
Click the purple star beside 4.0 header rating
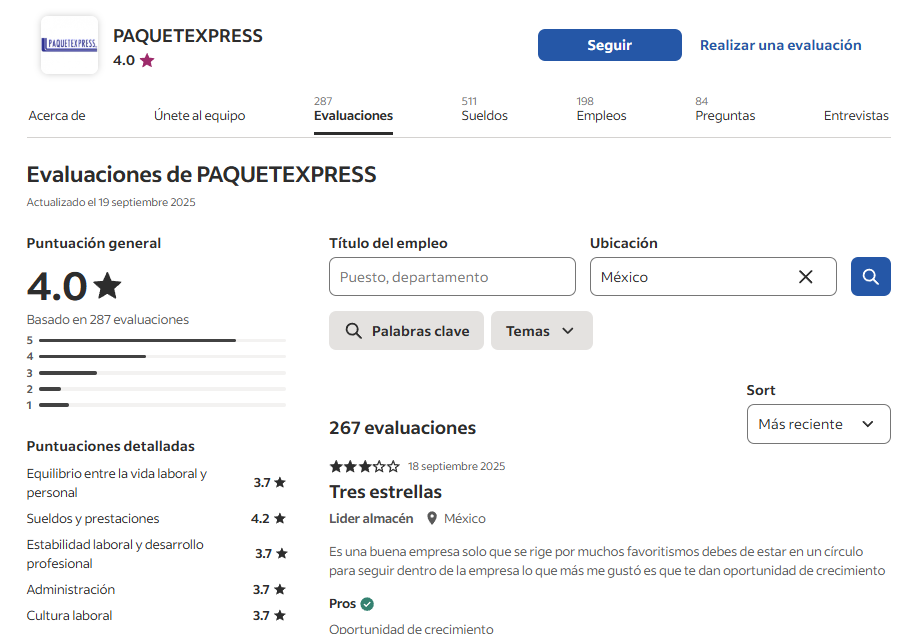(x=147, y=60)
